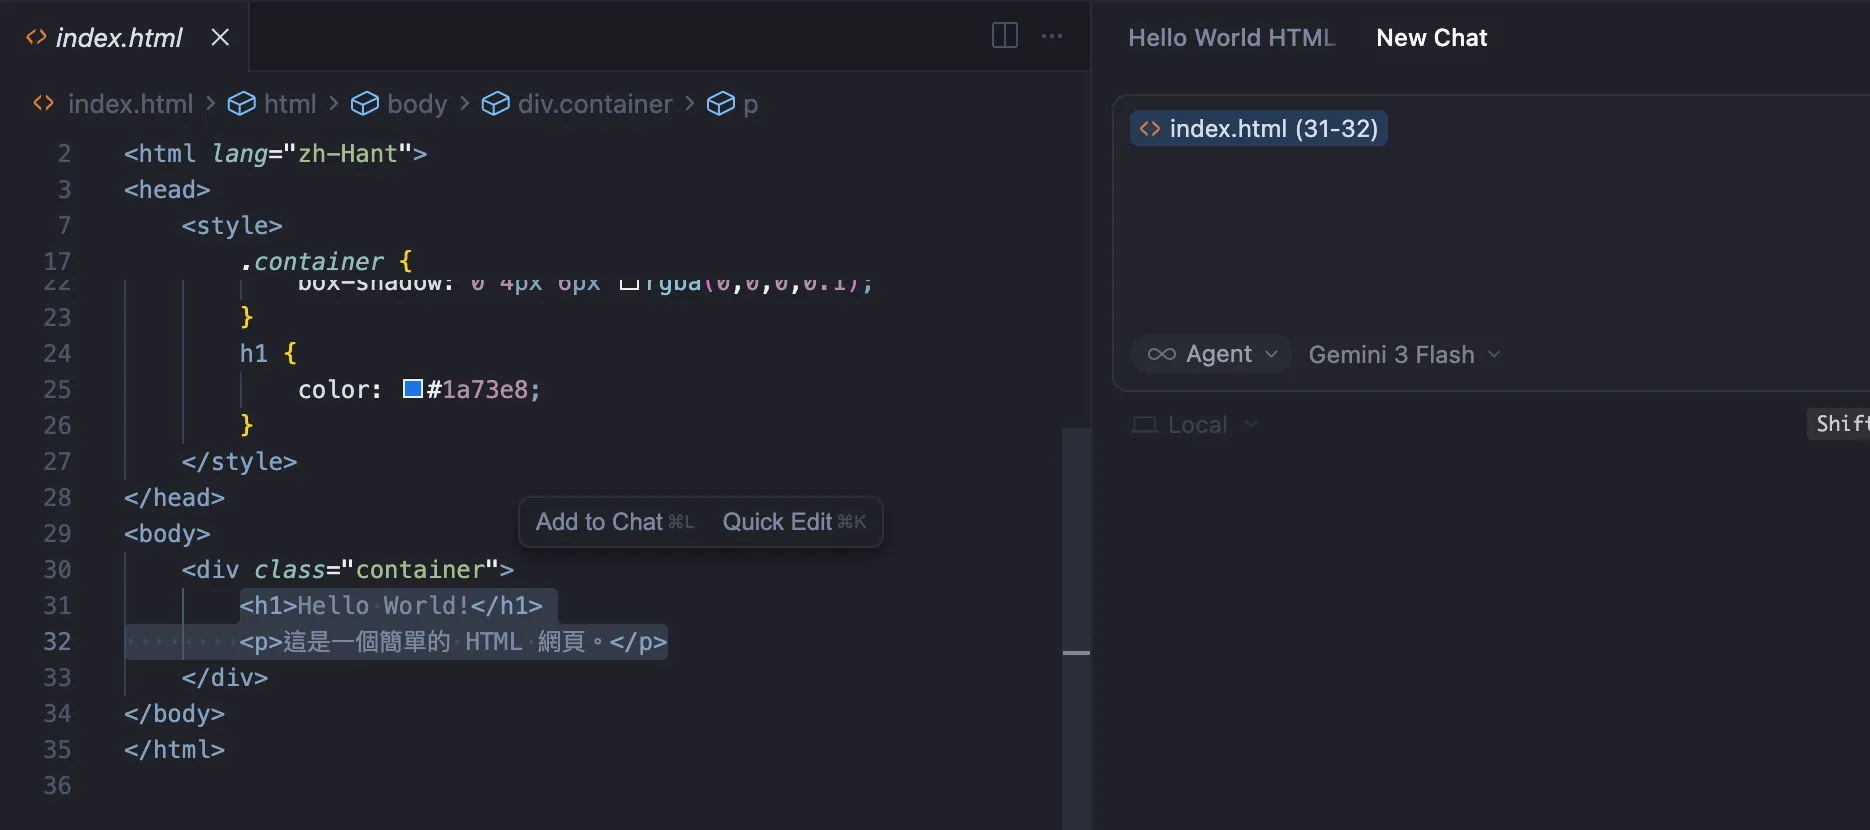
Task: Click the Agent infinity mode icon
Action: coord(1161,354)
